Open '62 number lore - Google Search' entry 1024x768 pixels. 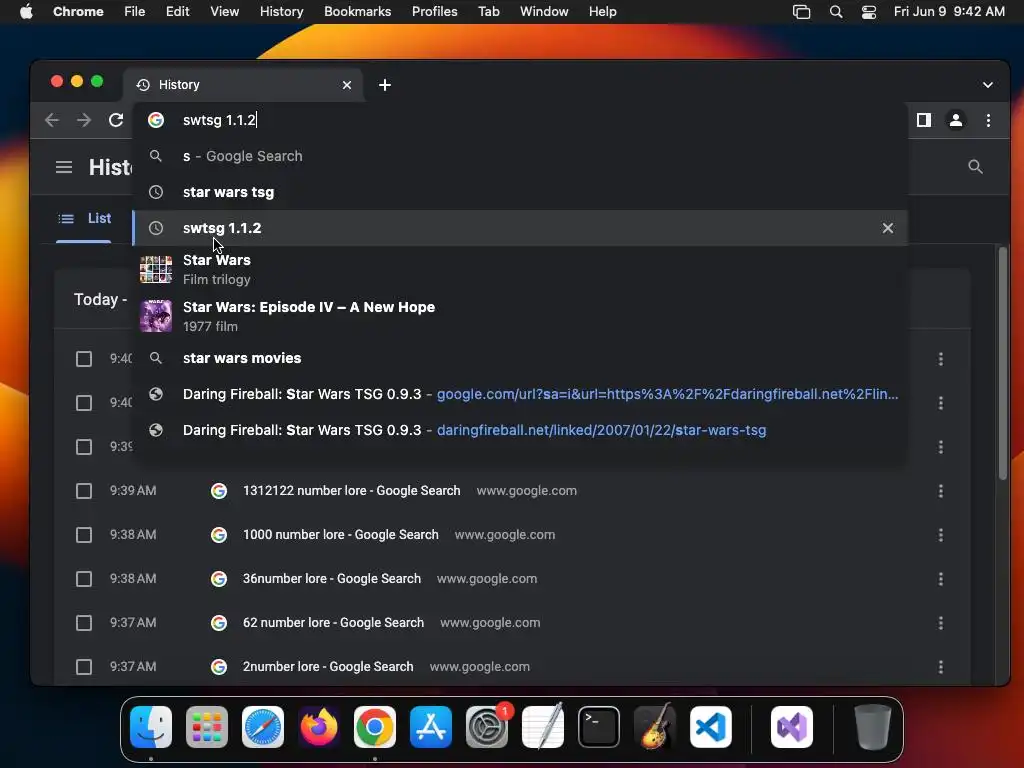click(x=333, y=623)
